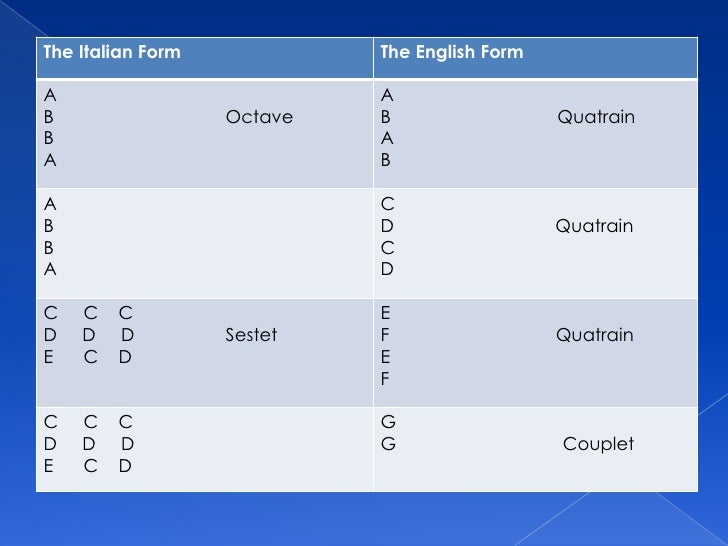Click the last F in EFEF quatrain
The height and width of the screenshot is (546, 728).
(x=385, y=378)
